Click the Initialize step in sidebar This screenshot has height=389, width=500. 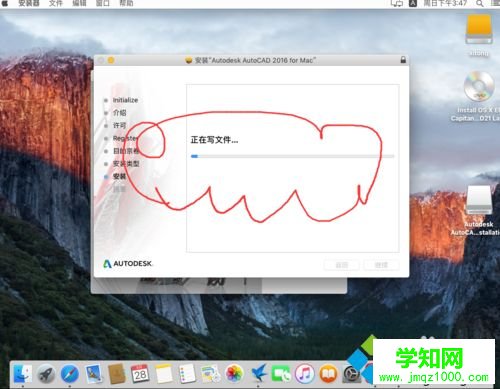click(125, 100)
